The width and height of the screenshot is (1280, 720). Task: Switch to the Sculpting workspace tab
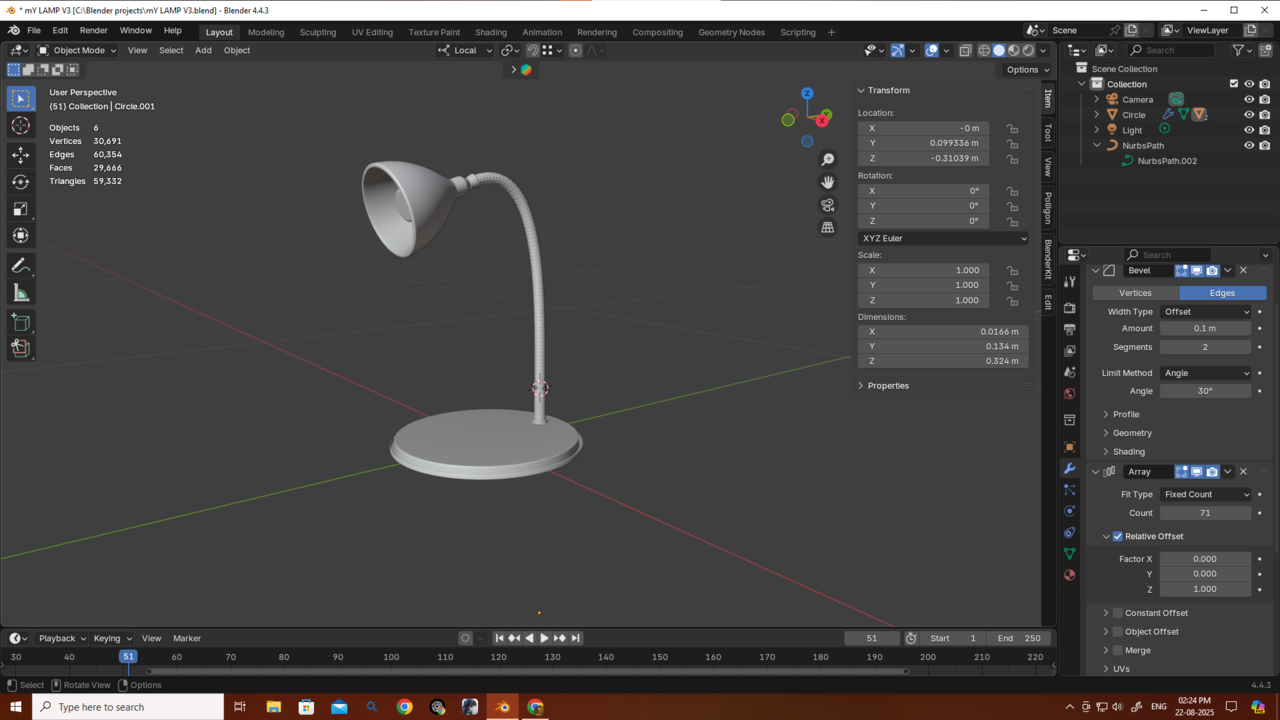coord(318,32)
